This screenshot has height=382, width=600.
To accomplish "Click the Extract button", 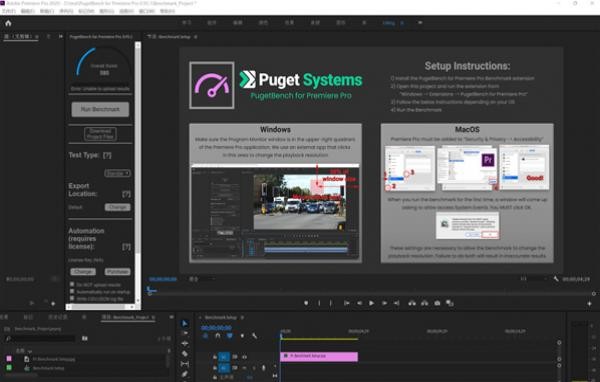I will click(x=425, y=303).
